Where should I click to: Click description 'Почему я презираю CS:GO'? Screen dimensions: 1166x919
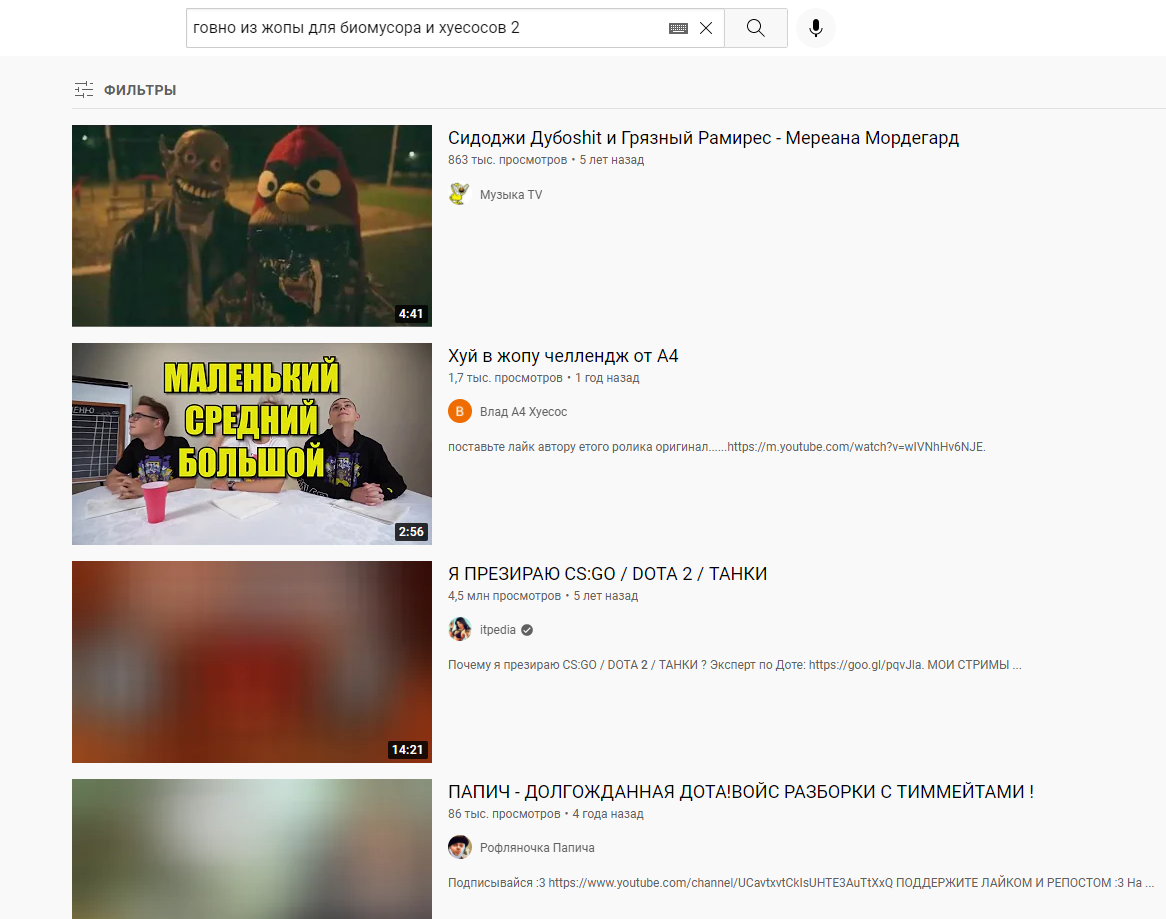(x=735, y=665)
